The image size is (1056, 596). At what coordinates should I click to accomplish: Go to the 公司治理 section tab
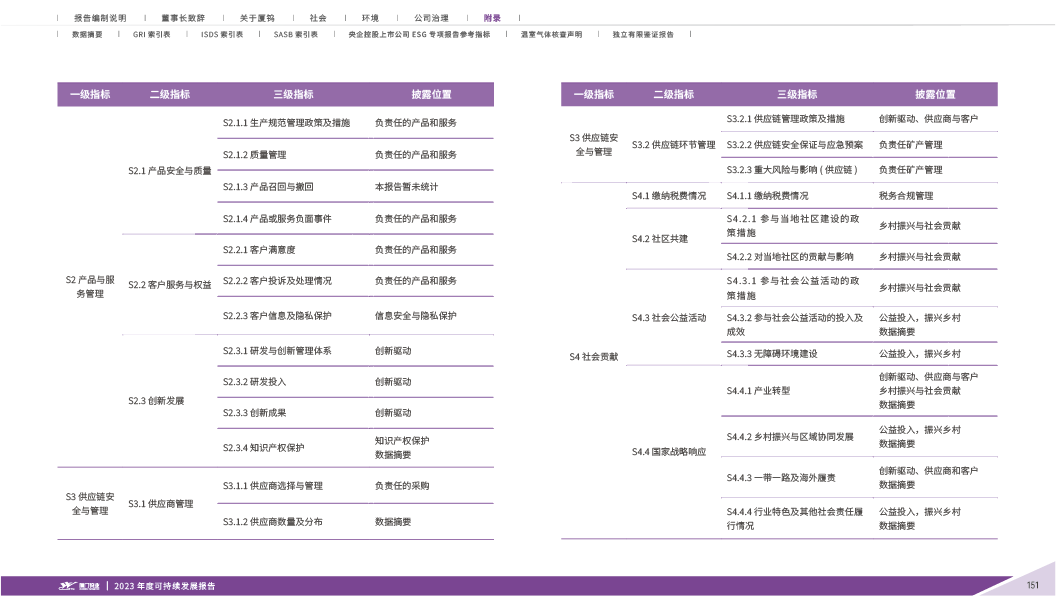[x=431, y=18]
